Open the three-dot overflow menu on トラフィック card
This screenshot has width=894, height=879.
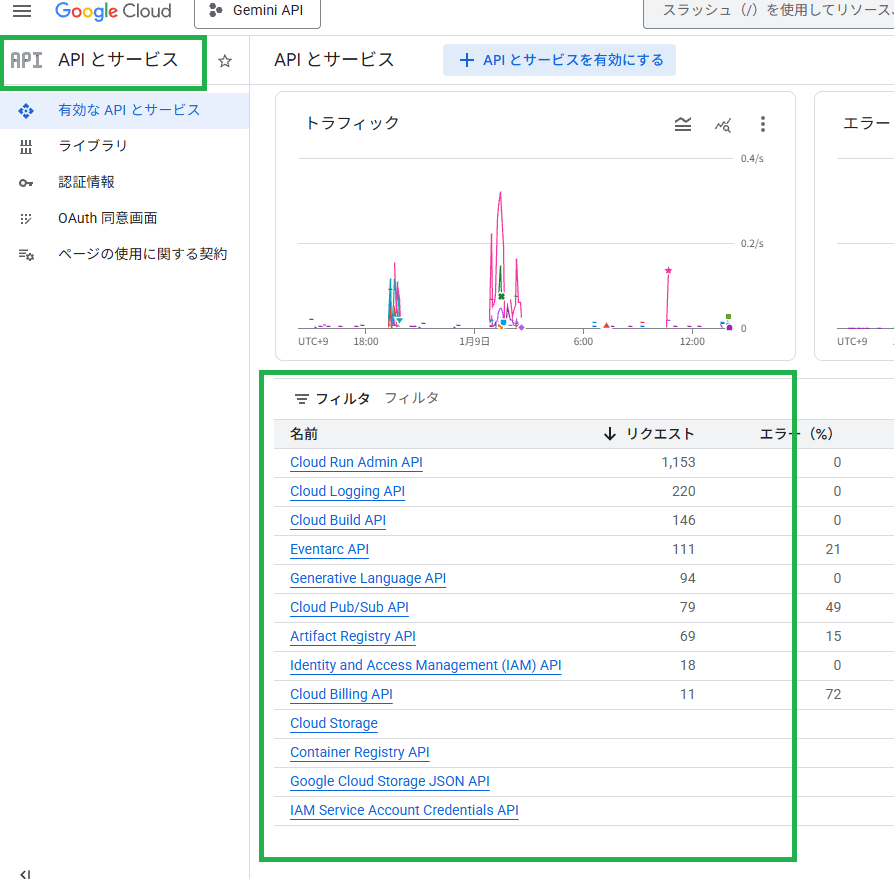click(x=763, y=124)
